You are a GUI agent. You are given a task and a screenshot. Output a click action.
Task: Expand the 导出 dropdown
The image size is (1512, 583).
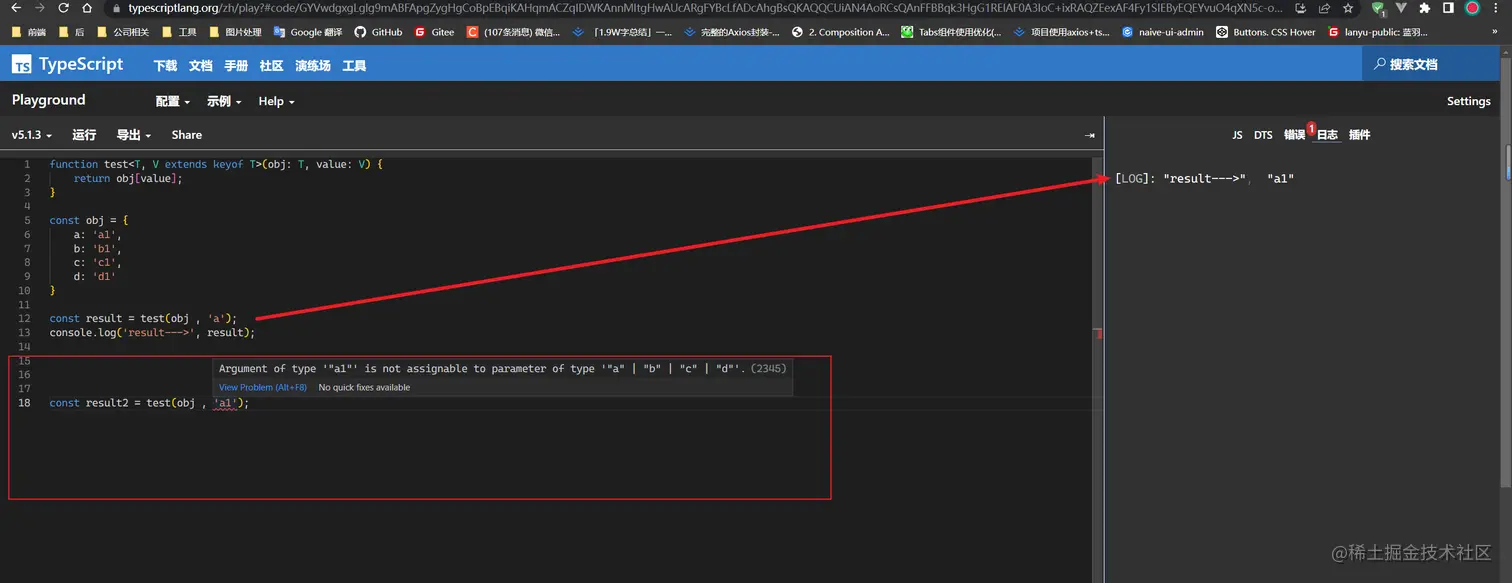(133, 135)
